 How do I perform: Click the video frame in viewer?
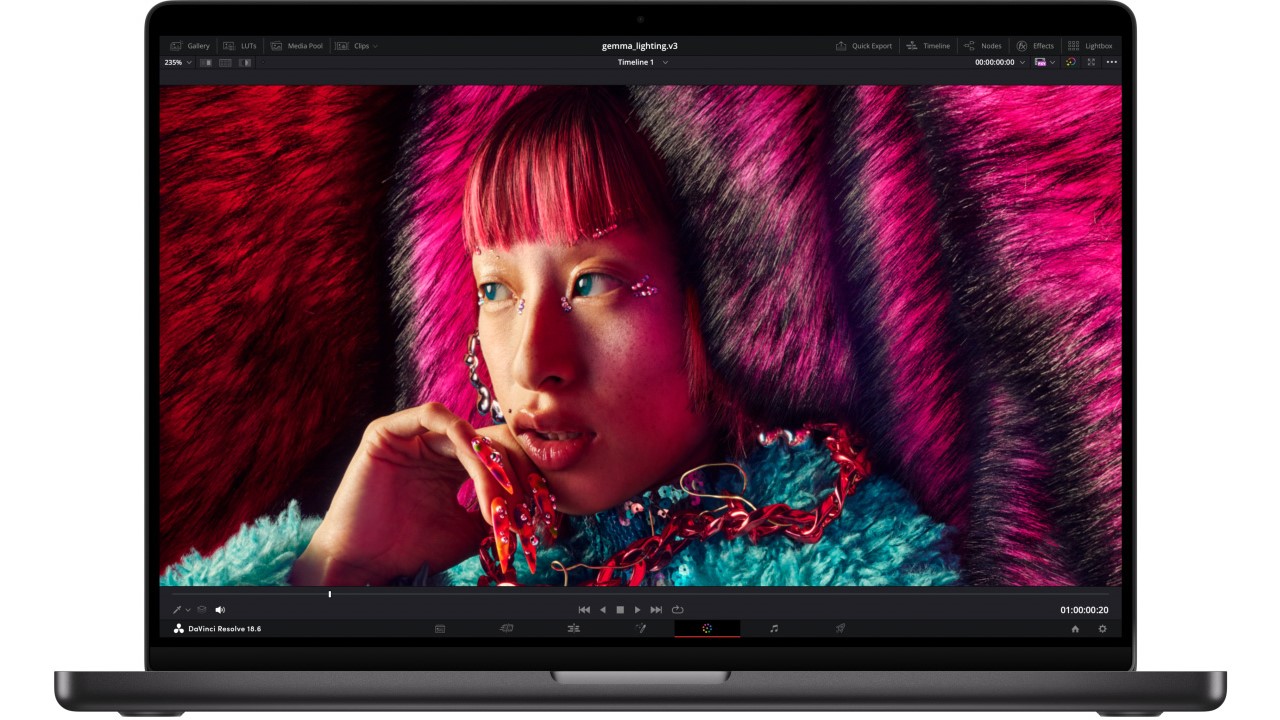tap(640, 335)
